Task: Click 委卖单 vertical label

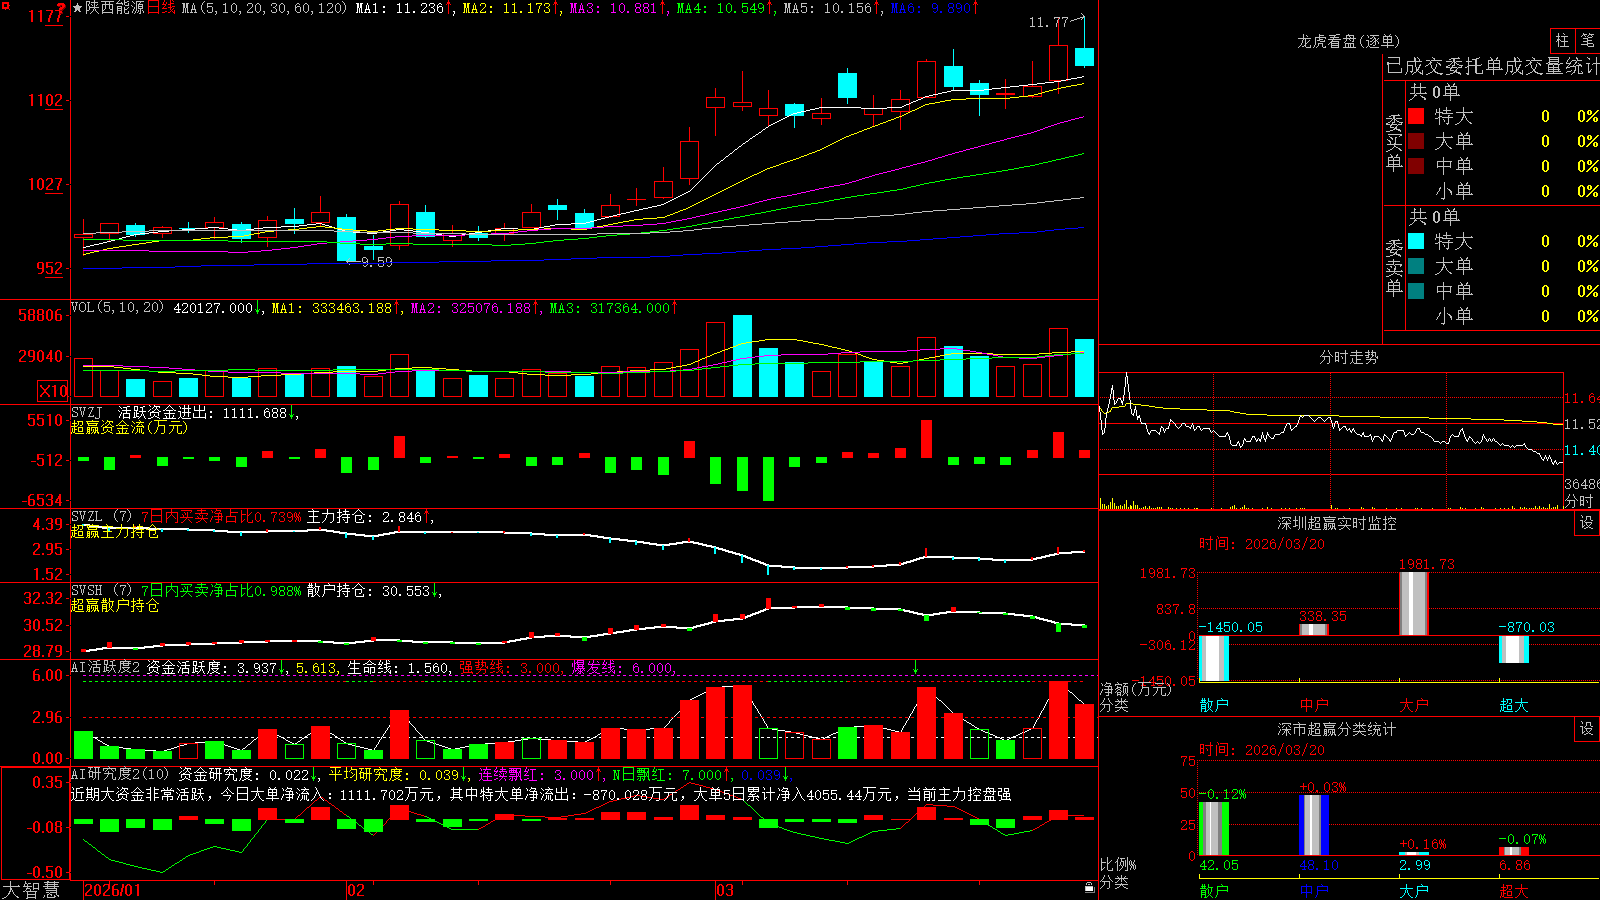Action: click(1394, 268)
